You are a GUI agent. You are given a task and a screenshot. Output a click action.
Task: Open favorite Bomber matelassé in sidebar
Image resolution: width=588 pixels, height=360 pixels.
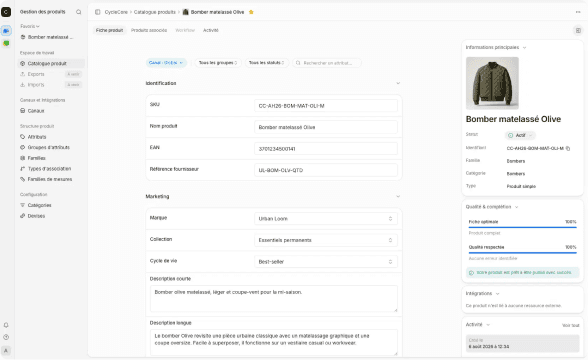pyautogui.click(x=51, y=37)
